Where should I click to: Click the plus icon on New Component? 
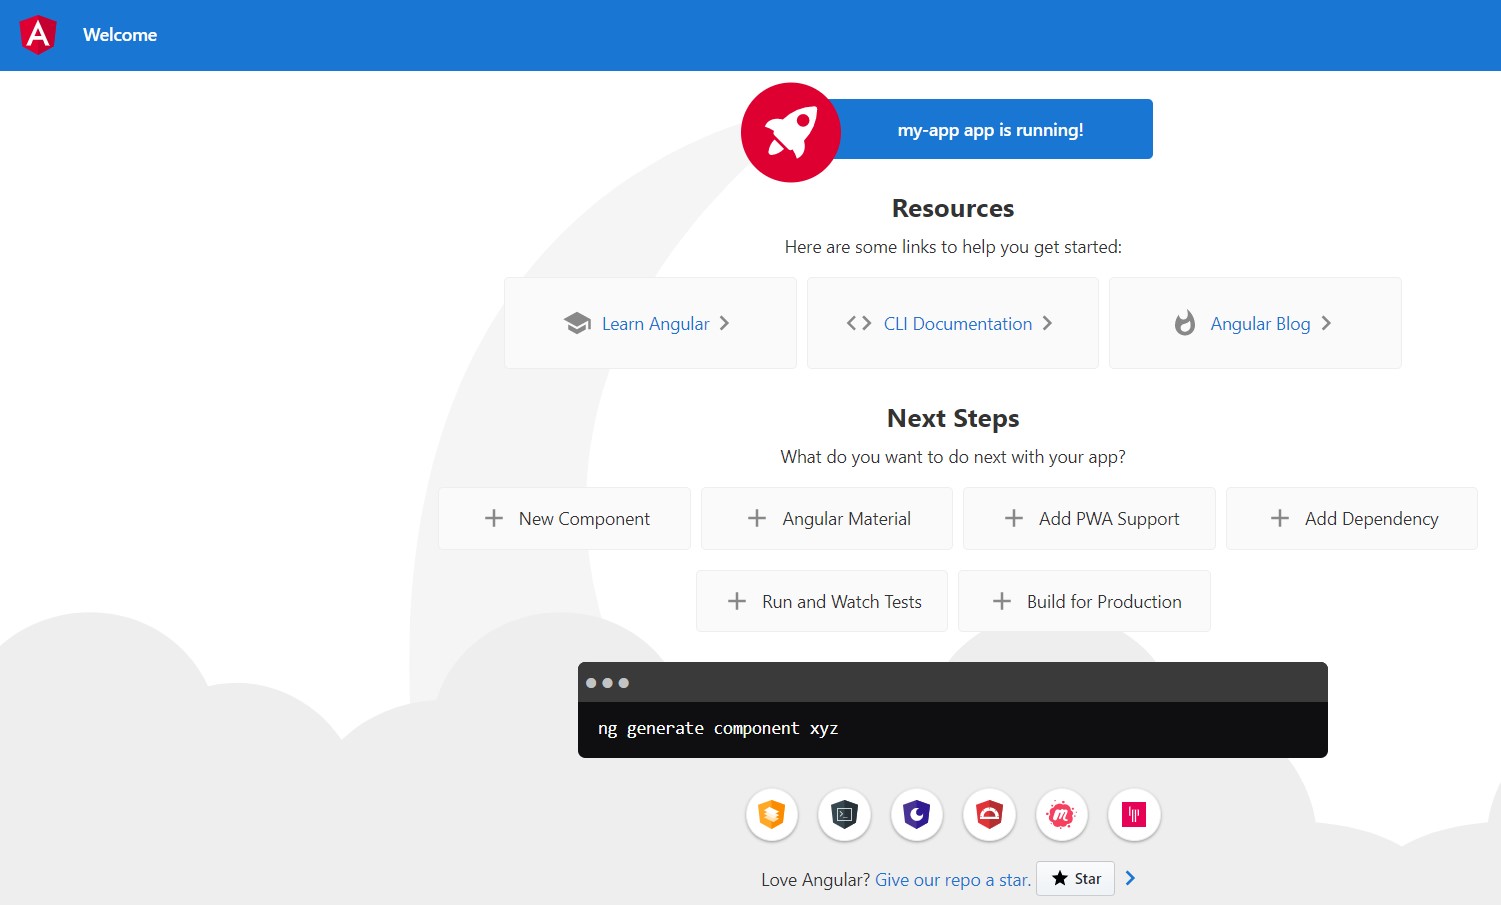(x=494, y=518)
